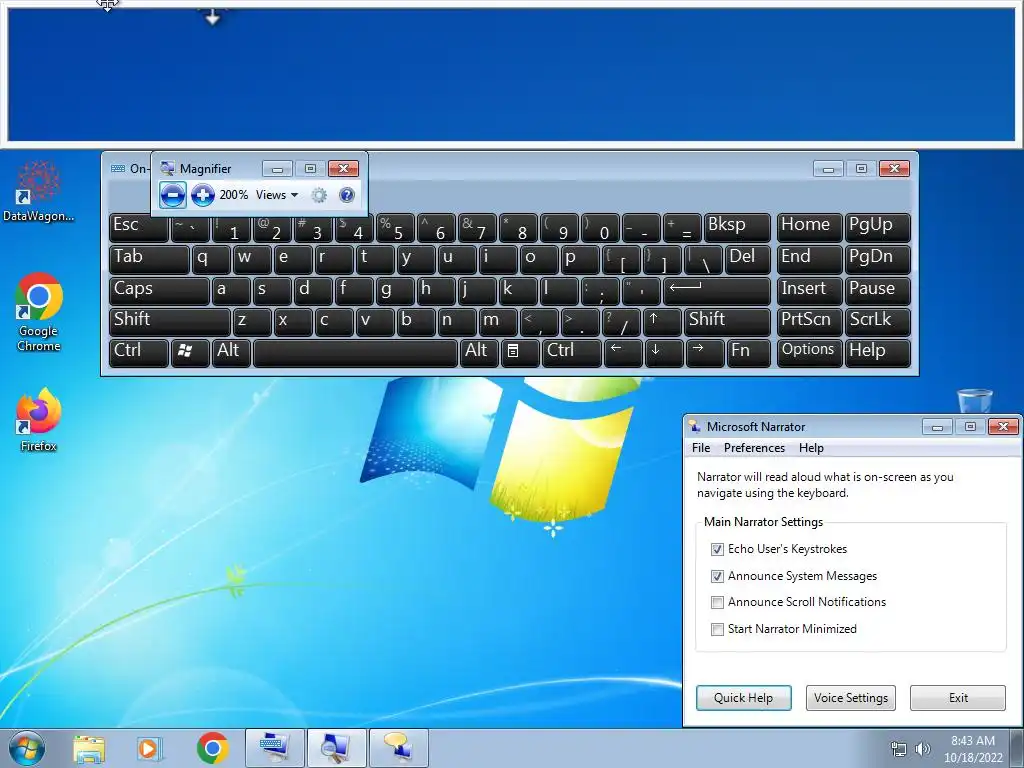Toggle Caps key on on-screen keyboard
Image resolution: width=1024 pixels, height=768 pixels.
tap(159, 291)
